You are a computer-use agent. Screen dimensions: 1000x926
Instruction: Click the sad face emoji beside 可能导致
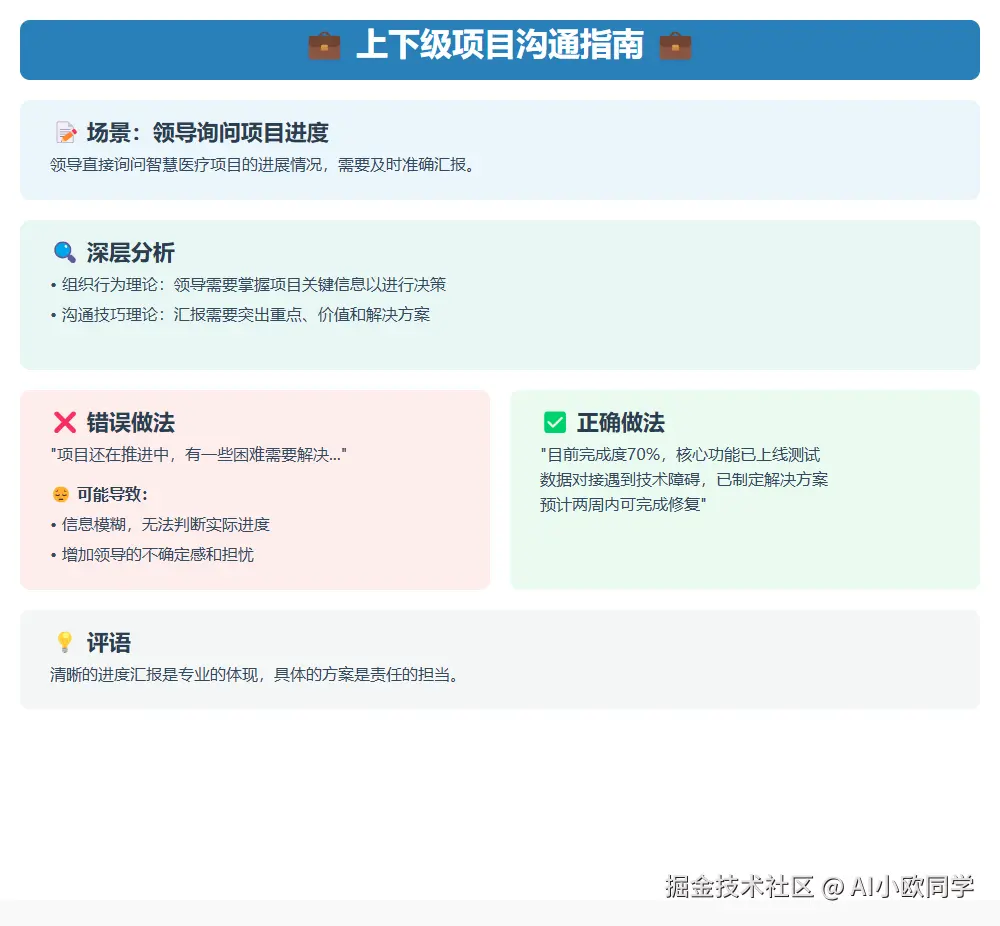[x=61, y=494]
